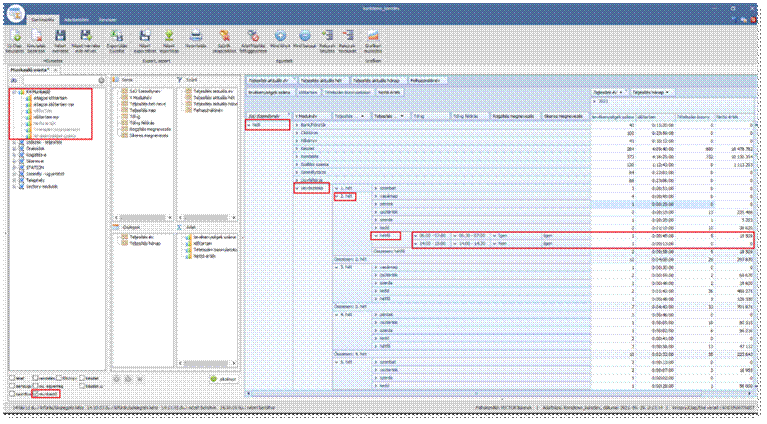Tick the first checkbox in bottom-left options
This screenshot has width=767, height=424.
(13, 380)
